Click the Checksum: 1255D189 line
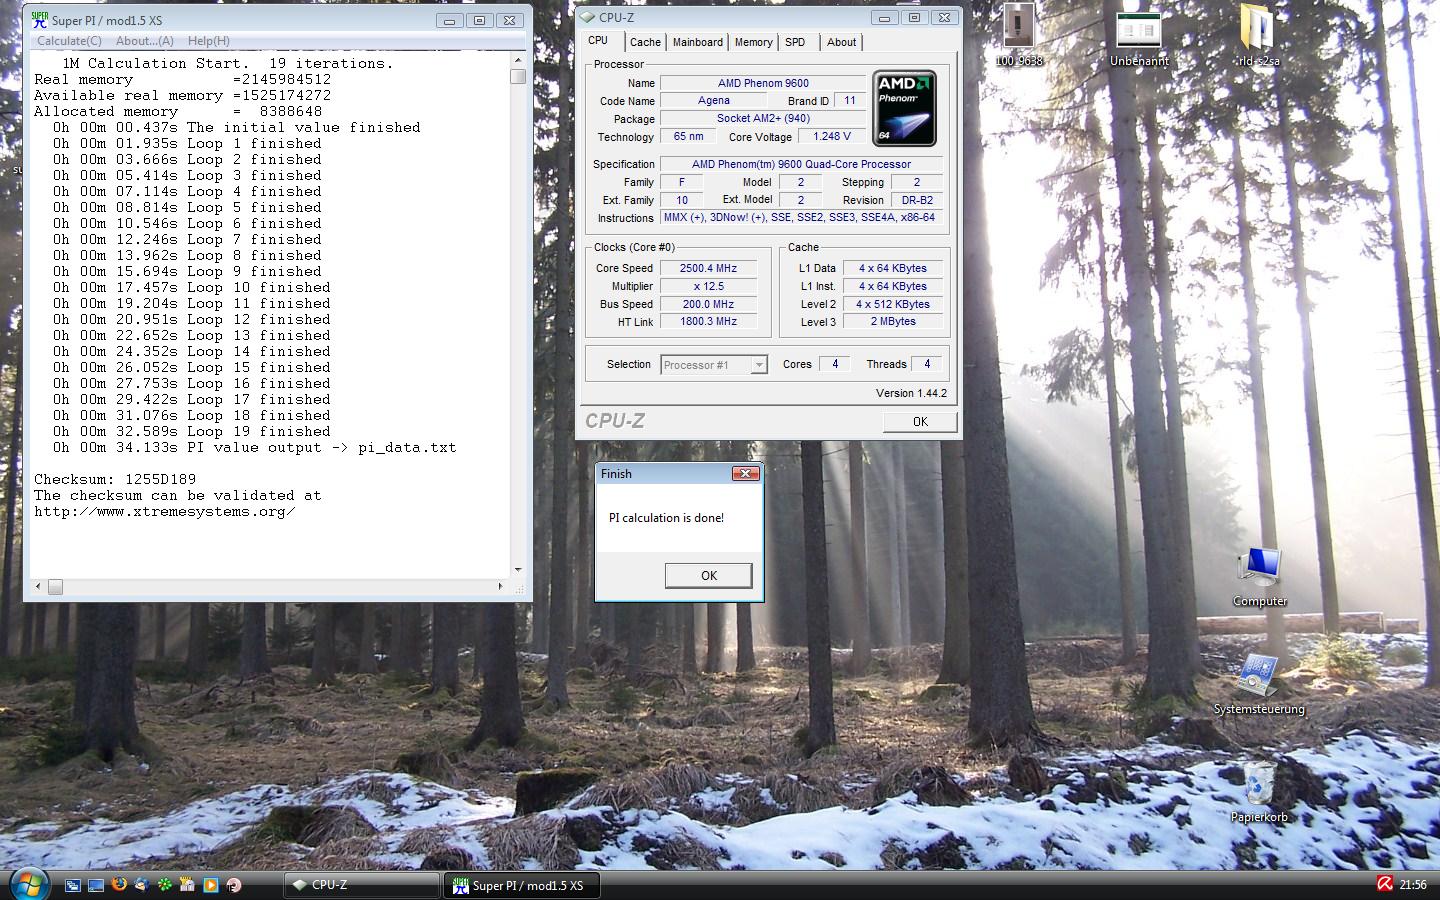The image size is (1440, 900). pos(115,480)
